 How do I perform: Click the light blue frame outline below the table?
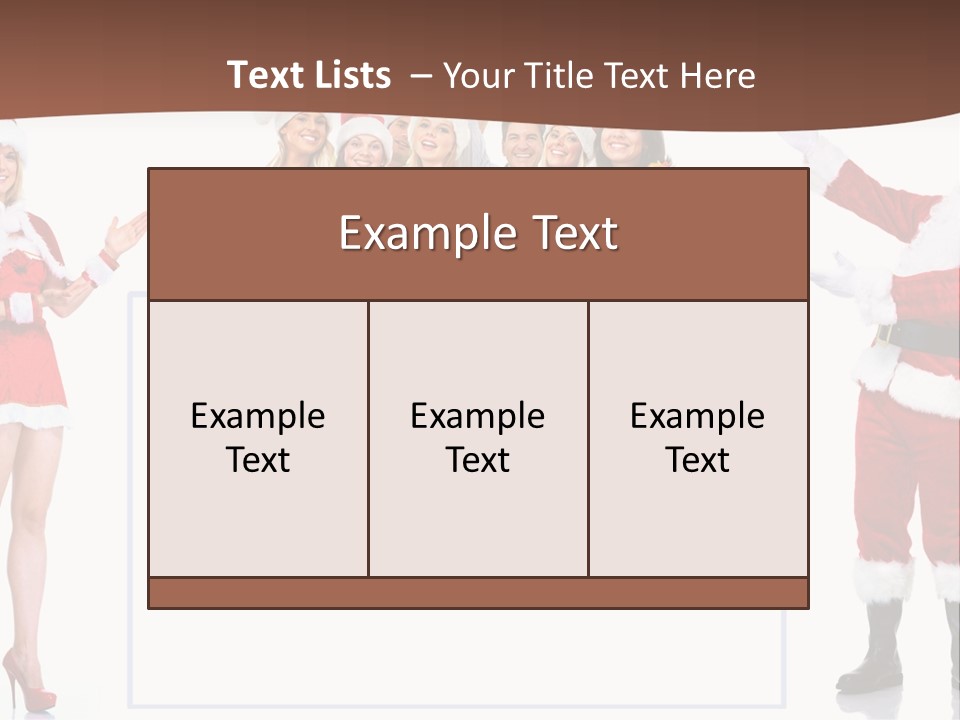456,705
